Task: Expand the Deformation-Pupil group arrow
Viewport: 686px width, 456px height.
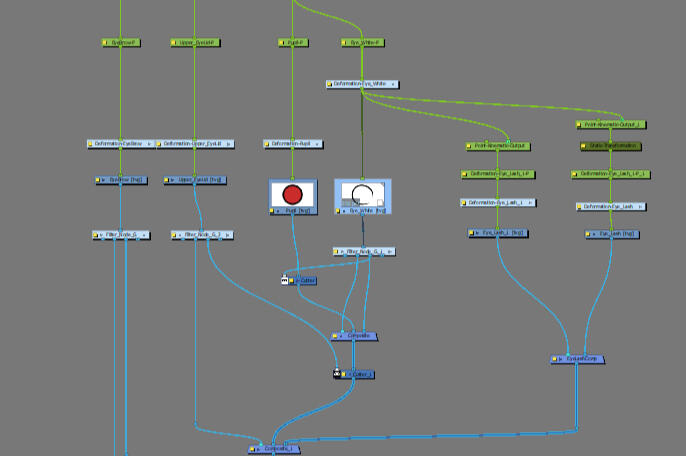Action: [x=319, y=144]
